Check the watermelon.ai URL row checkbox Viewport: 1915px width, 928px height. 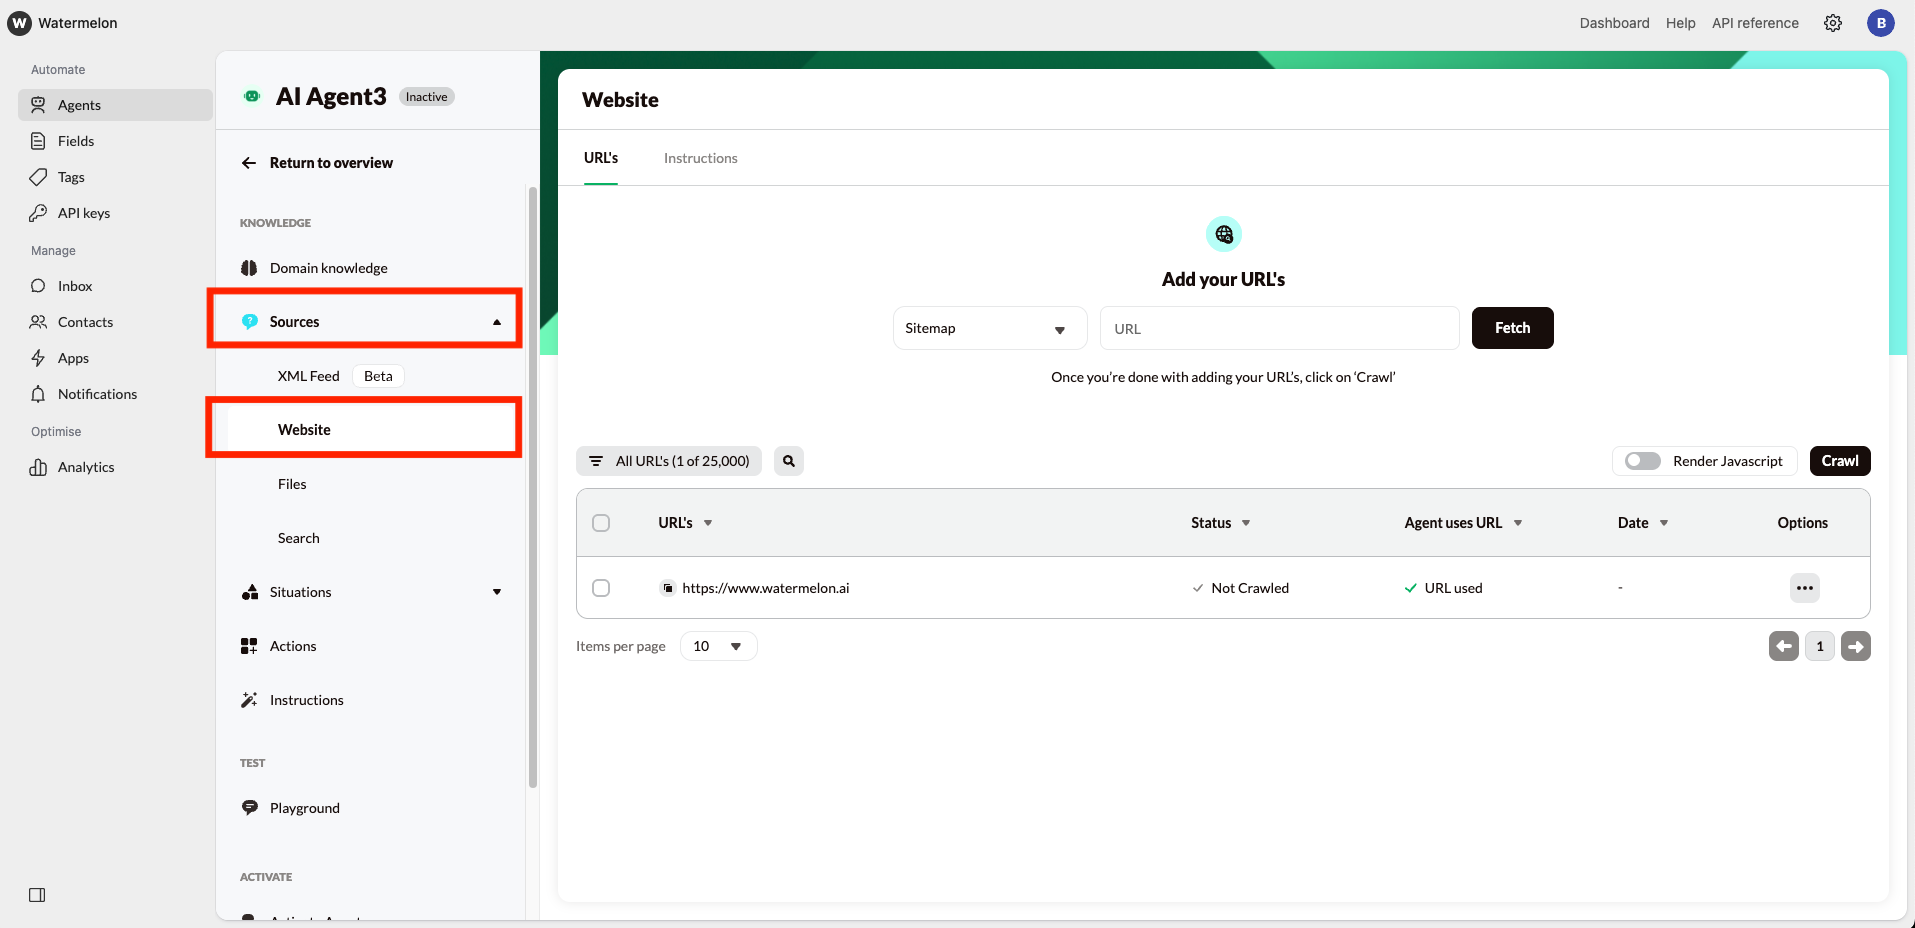601,588
